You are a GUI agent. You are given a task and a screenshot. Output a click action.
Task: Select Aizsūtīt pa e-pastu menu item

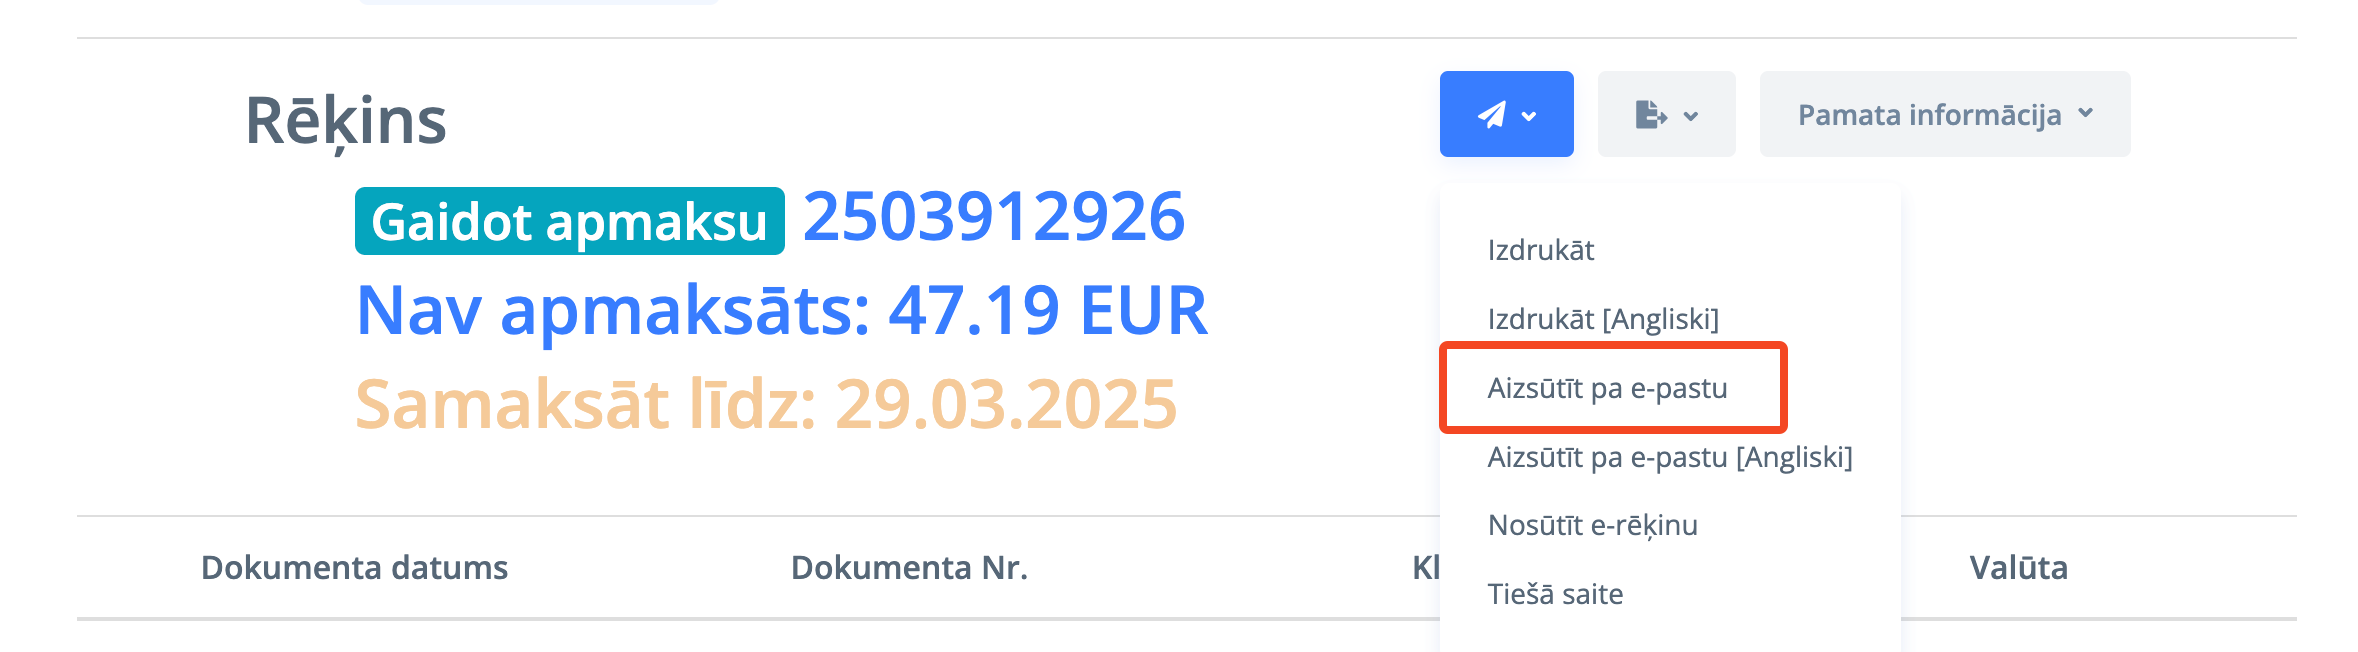pos(1607,388)
